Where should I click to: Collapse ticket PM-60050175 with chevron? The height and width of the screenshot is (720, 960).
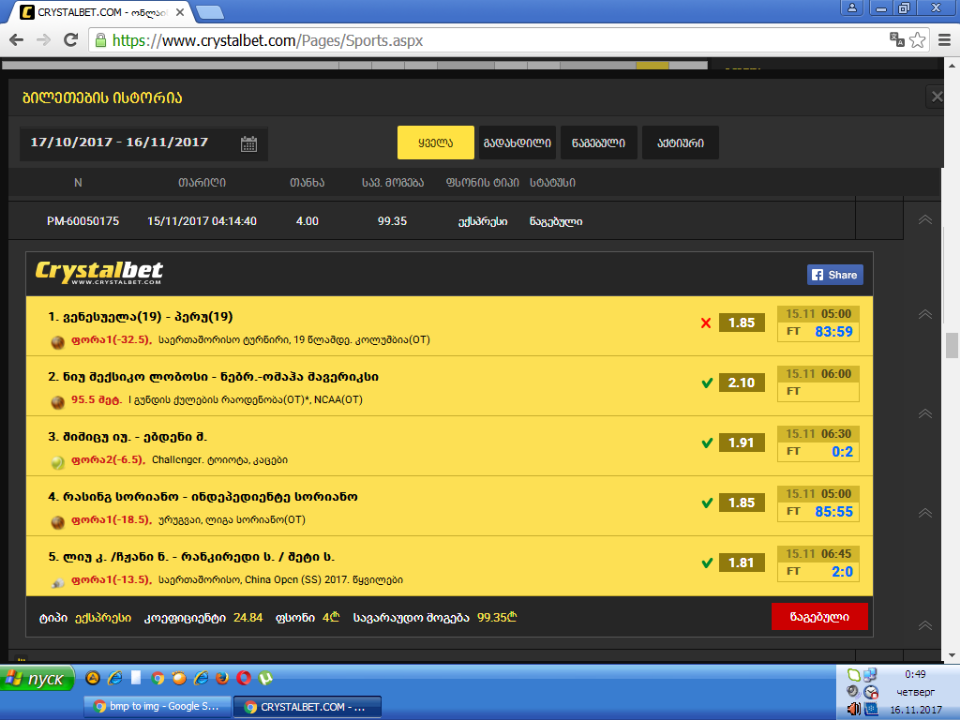point(925,220)
